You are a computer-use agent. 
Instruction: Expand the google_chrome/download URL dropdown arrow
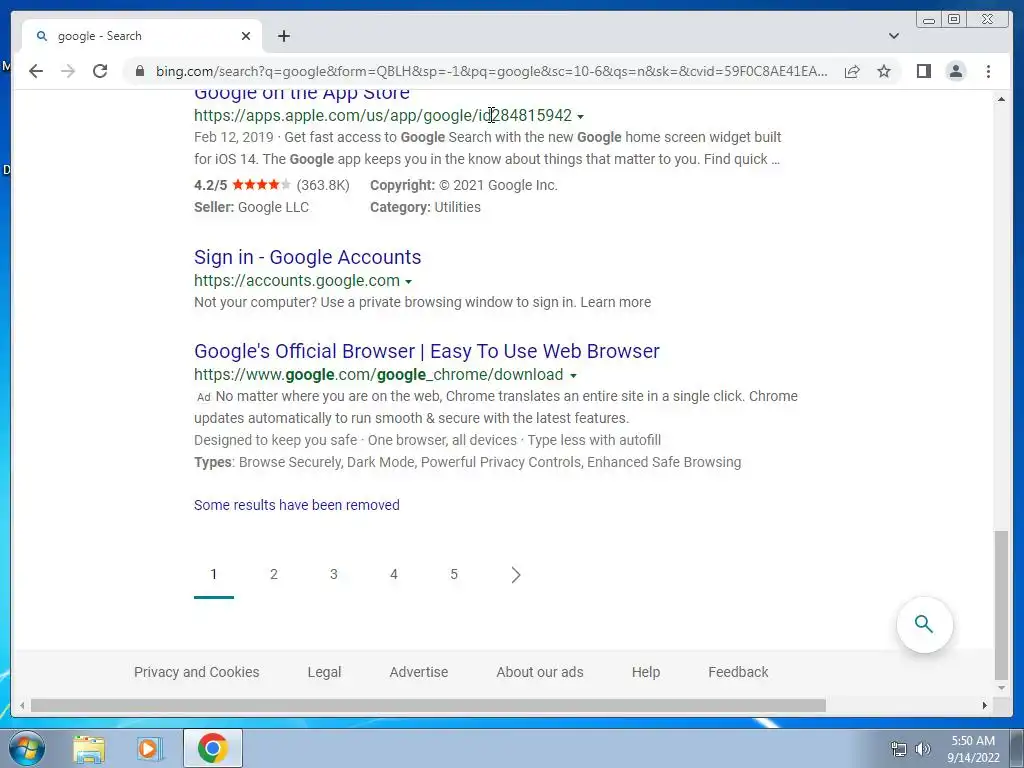[573, 376]
